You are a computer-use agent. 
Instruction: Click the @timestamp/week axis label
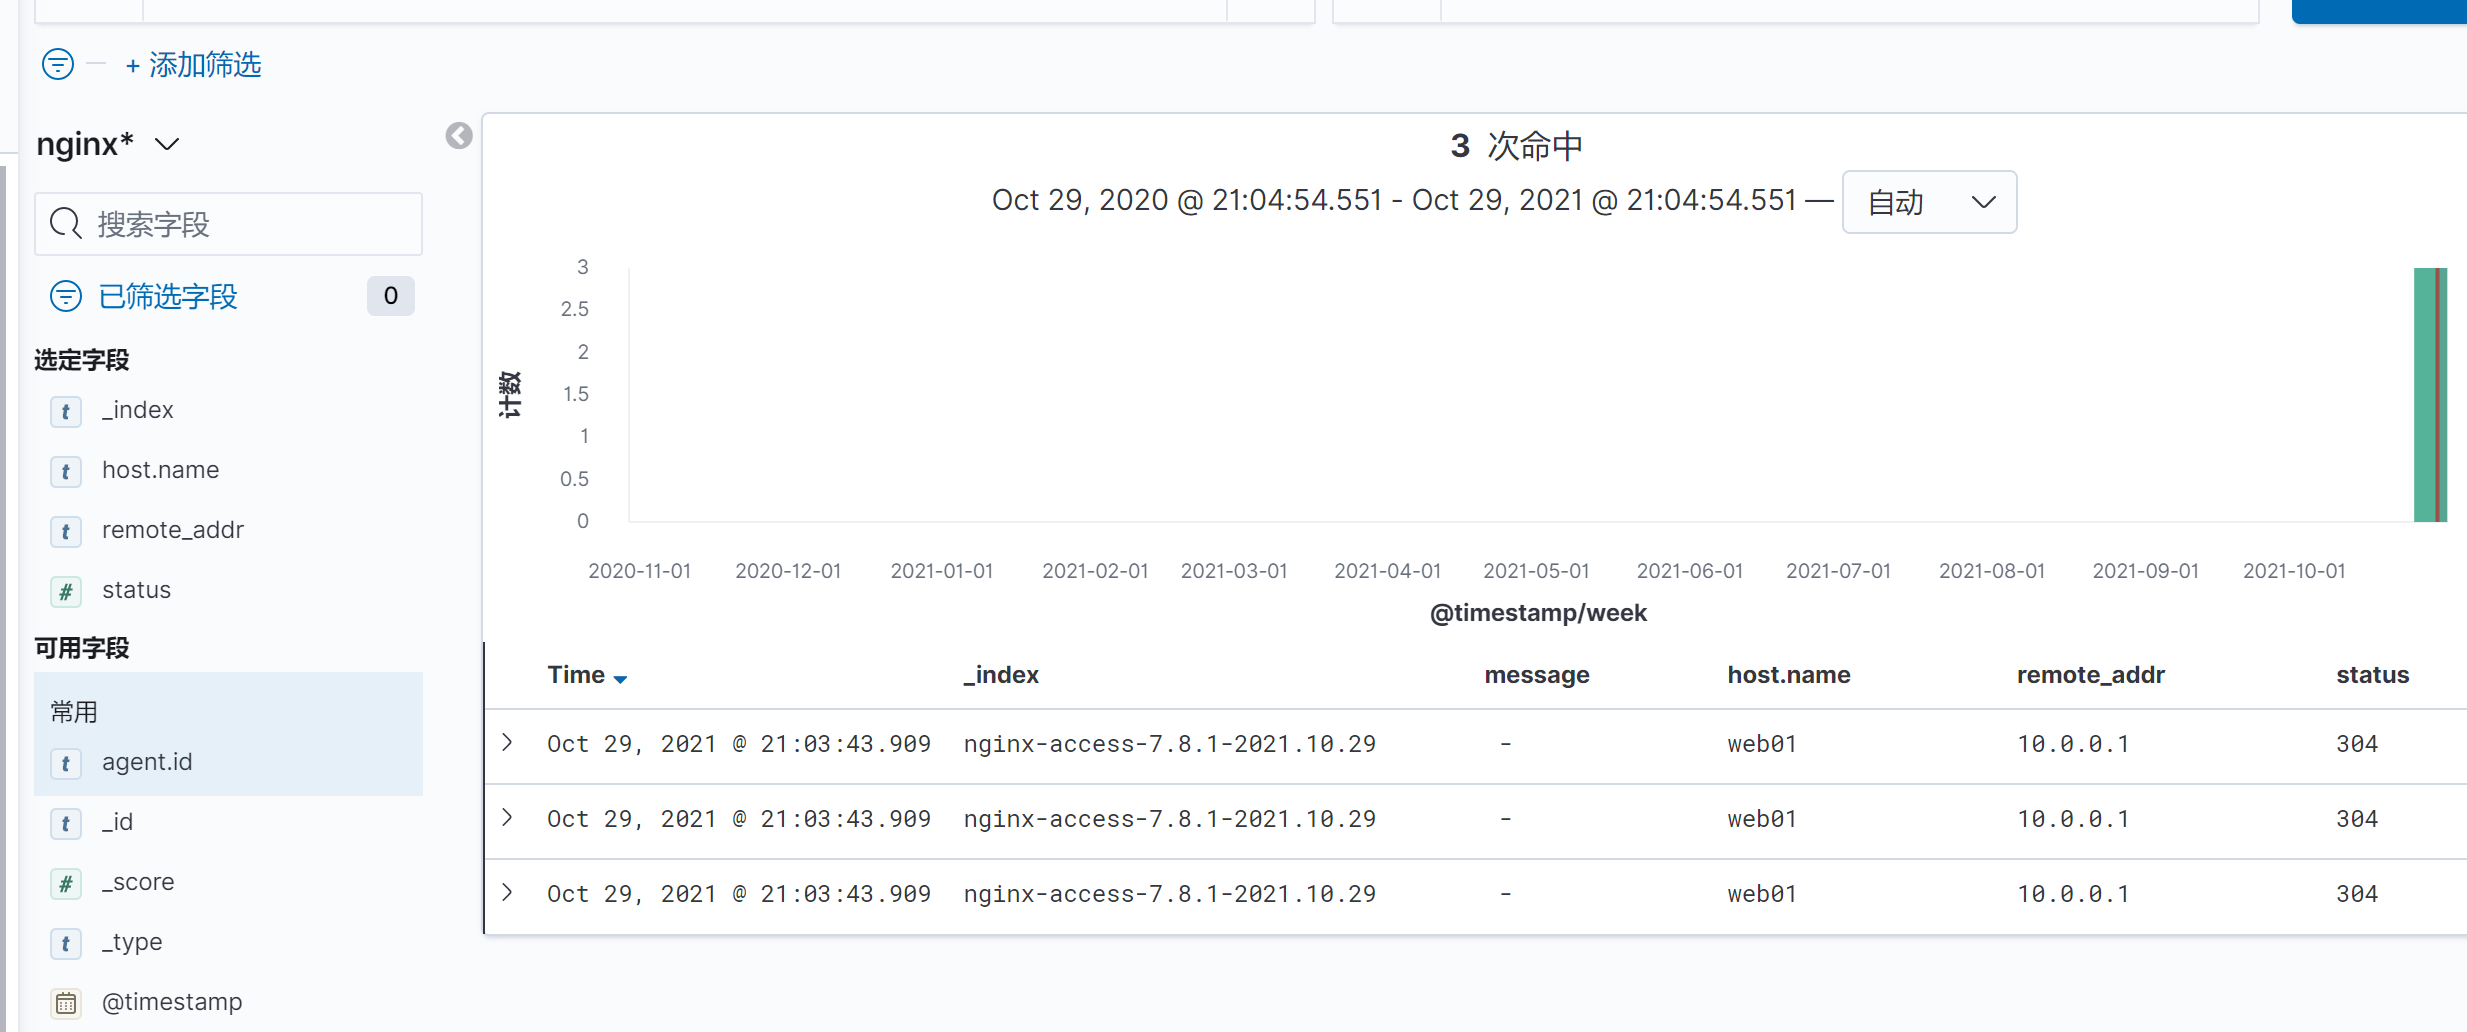pos(1538,613)
